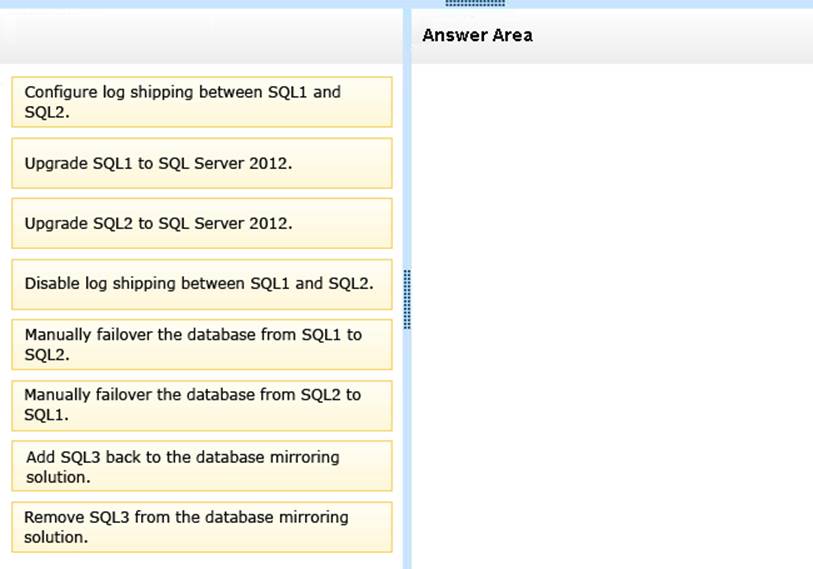Screen dimensions: 813x569
Task: Click the white gap between Upgrade SQL1 and Upgrade SQL2
Action: (200, 193)
